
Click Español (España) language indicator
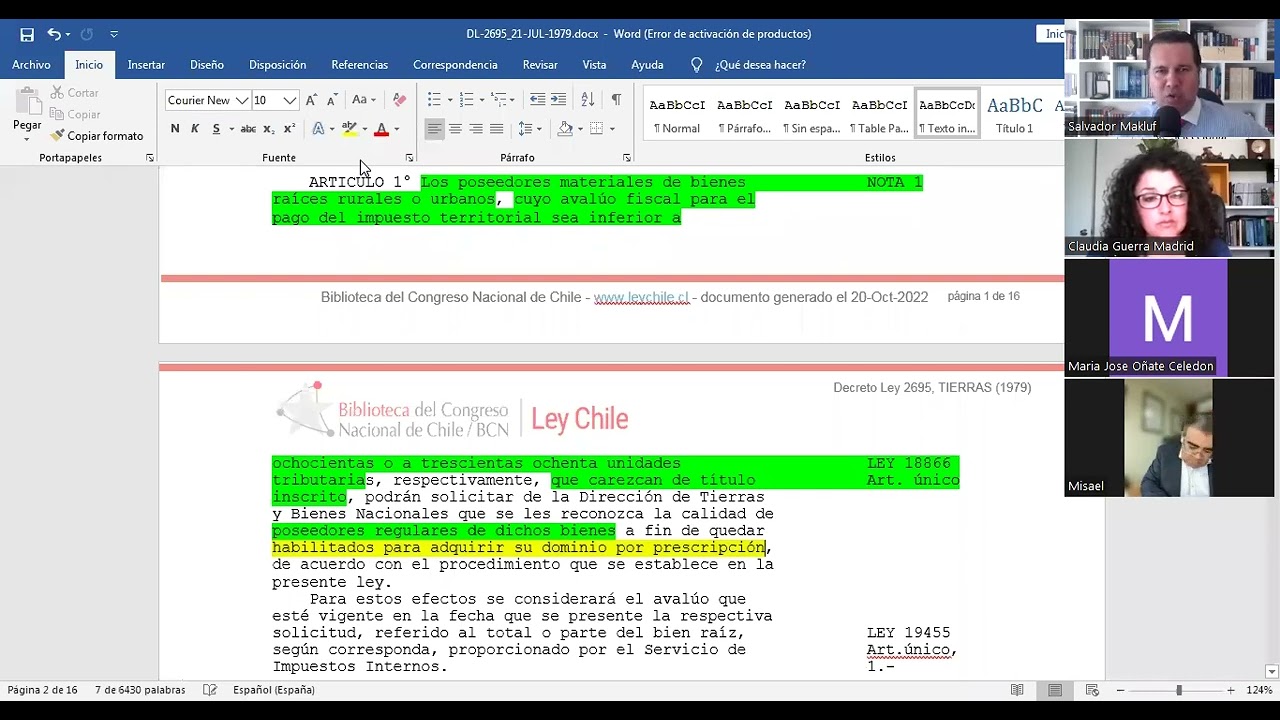click(274, 690)
